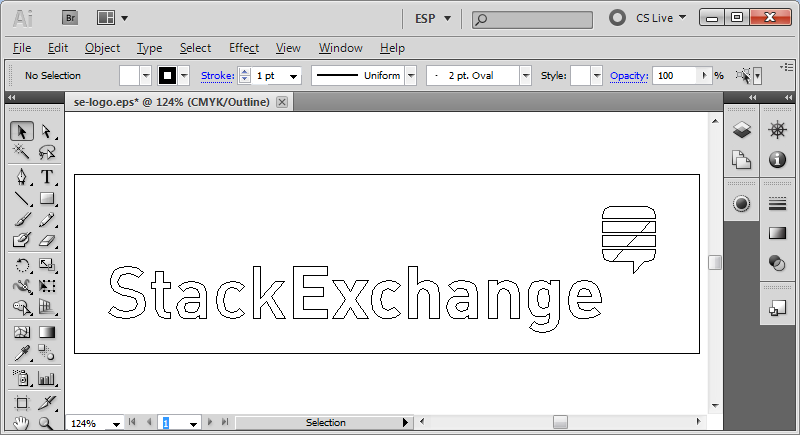The image size is (800, 435).
Task: Open the Transparency panel icon
Action: click(777, 263)
